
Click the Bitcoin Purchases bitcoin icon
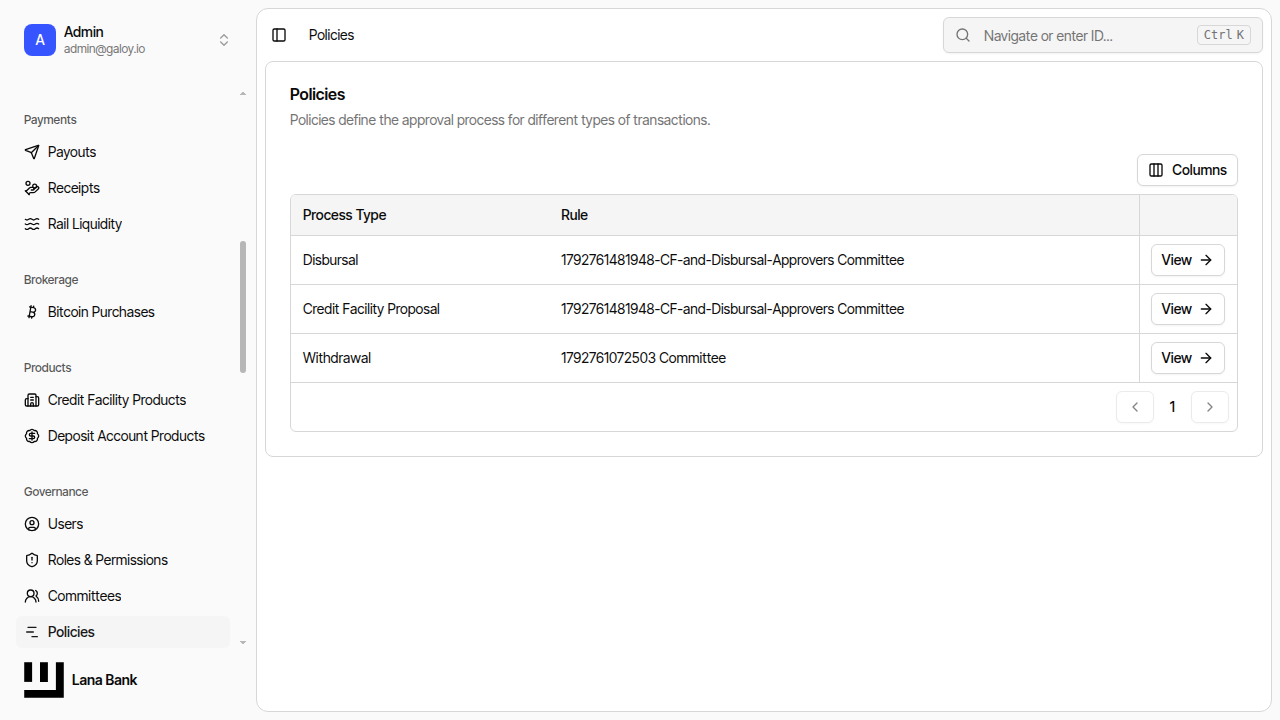tap(32, 312)
